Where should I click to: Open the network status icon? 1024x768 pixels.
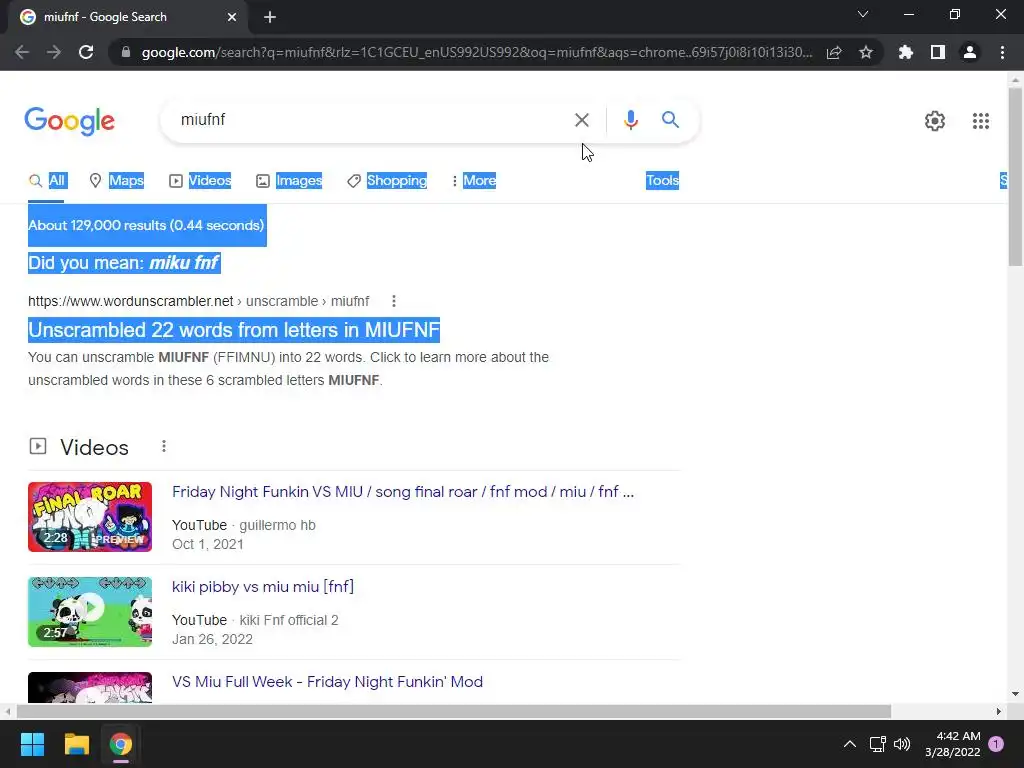point(877,744)
